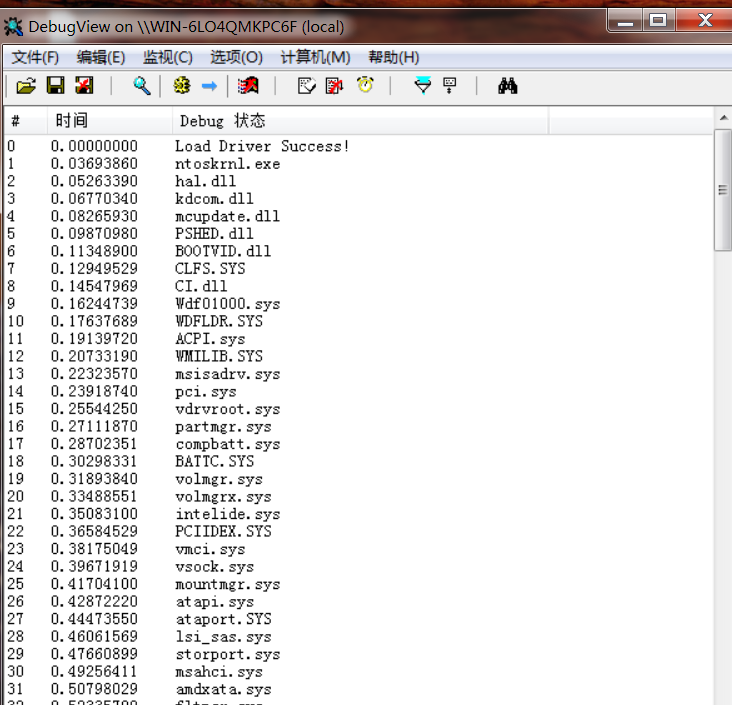This screenshot has height=705, width=732.
Task: Toggle the clock time format icon
Action: pos(365,85)
